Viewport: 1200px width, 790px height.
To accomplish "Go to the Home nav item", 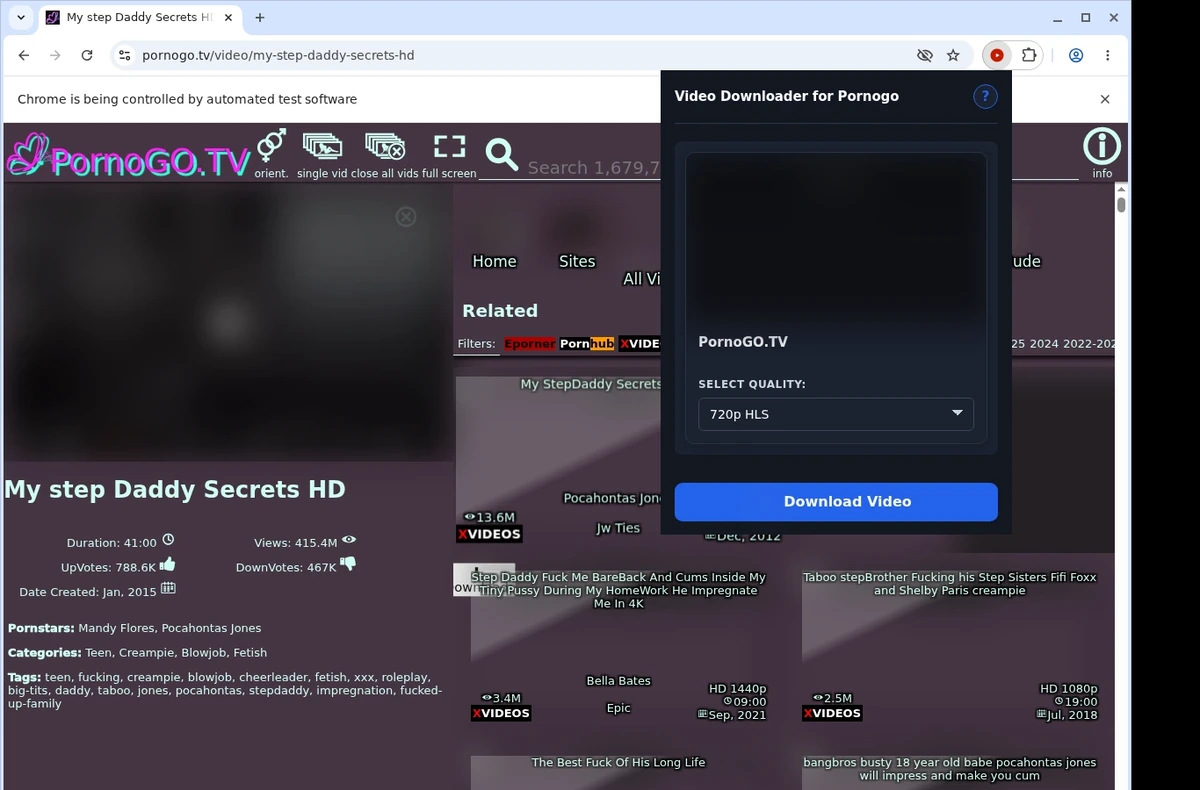I will coord(494,261).
